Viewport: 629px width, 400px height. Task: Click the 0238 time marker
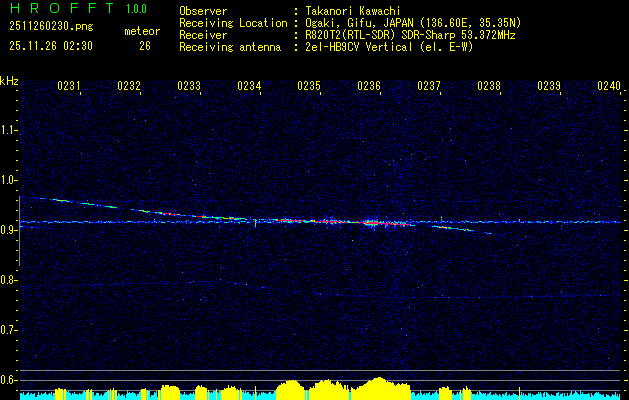tap(489, 86)
